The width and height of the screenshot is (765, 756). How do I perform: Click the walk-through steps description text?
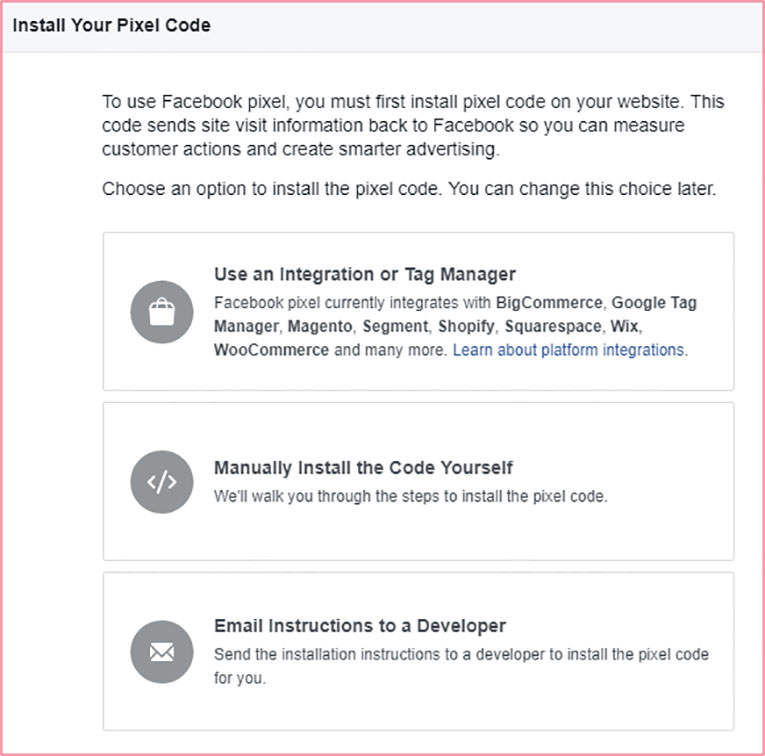[x=411, y=496]
